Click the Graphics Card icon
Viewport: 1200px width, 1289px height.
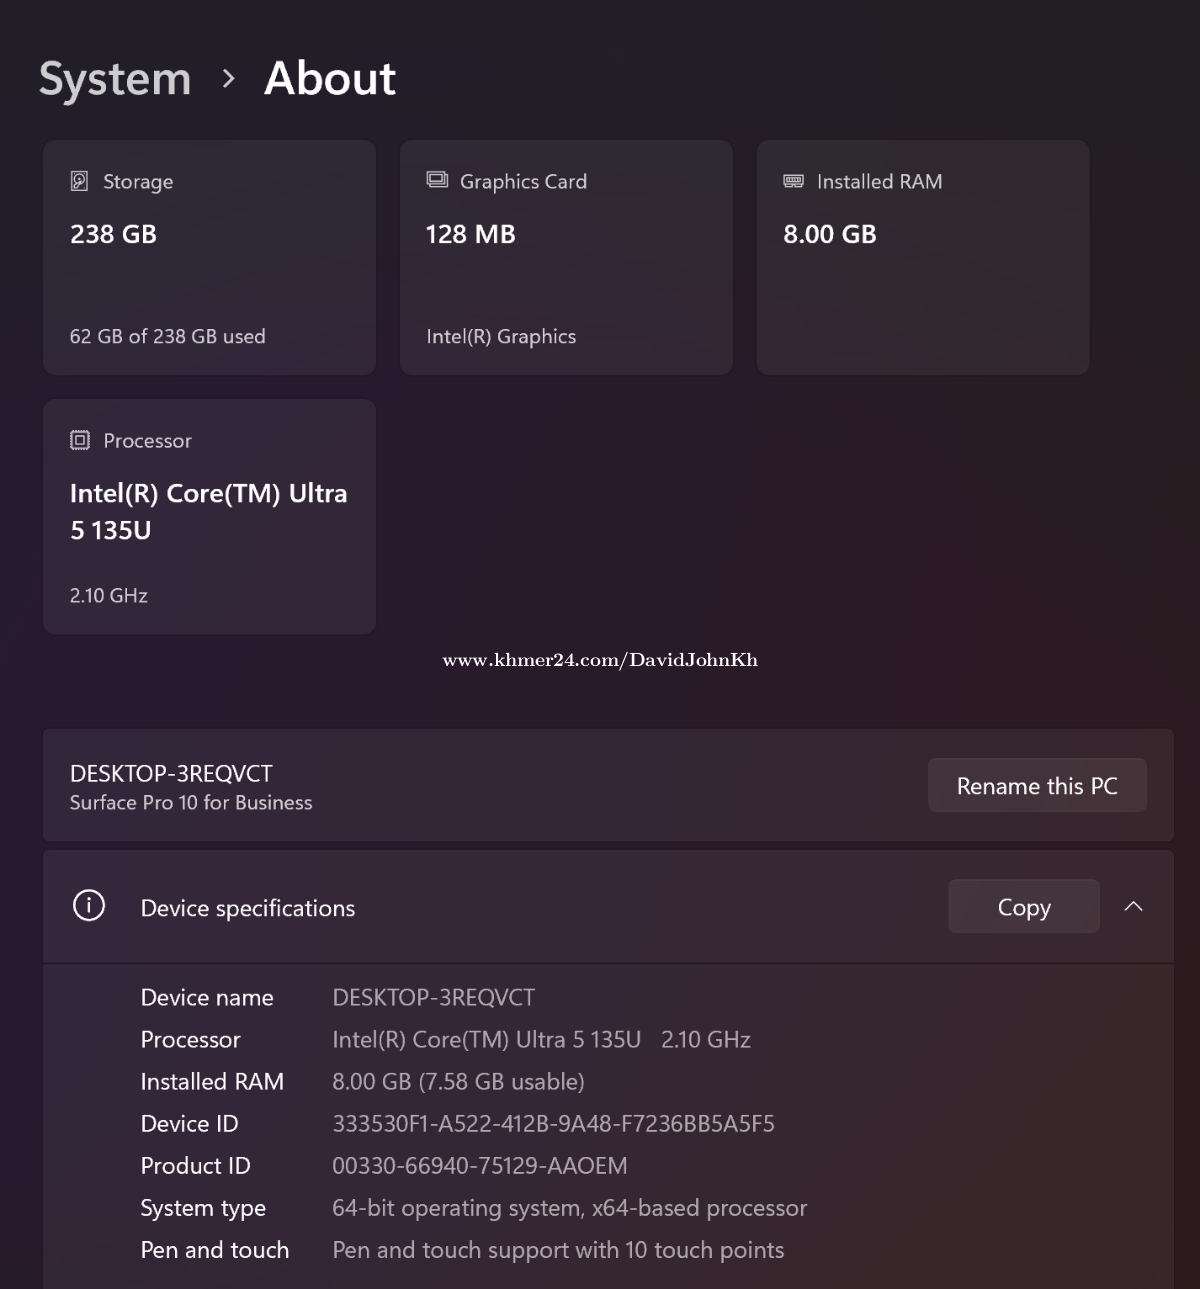pyautogui.click(x=437, y=180)
